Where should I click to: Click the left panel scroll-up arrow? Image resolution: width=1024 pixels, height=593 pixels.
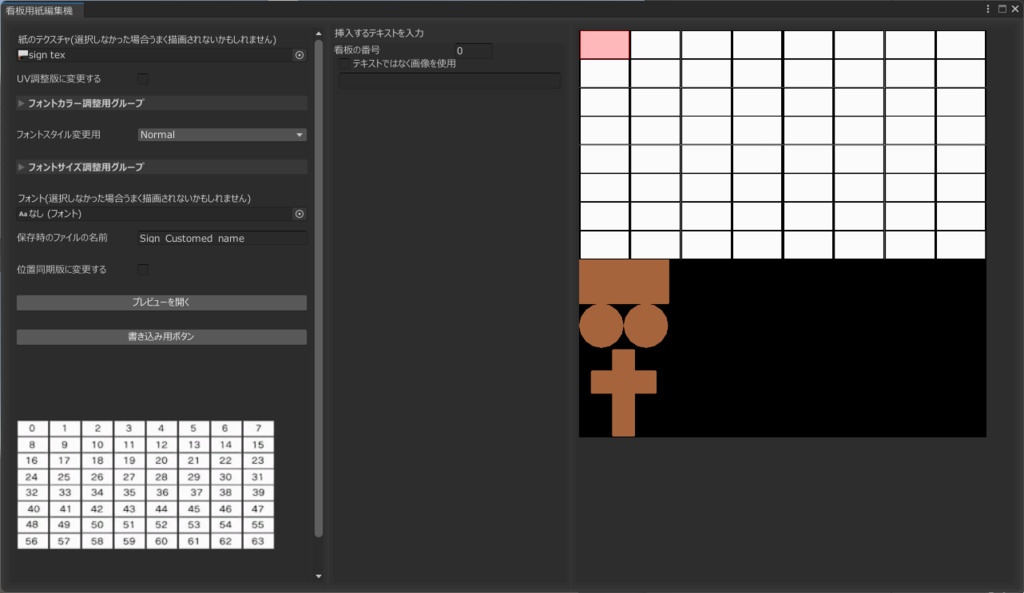point(319,33)
